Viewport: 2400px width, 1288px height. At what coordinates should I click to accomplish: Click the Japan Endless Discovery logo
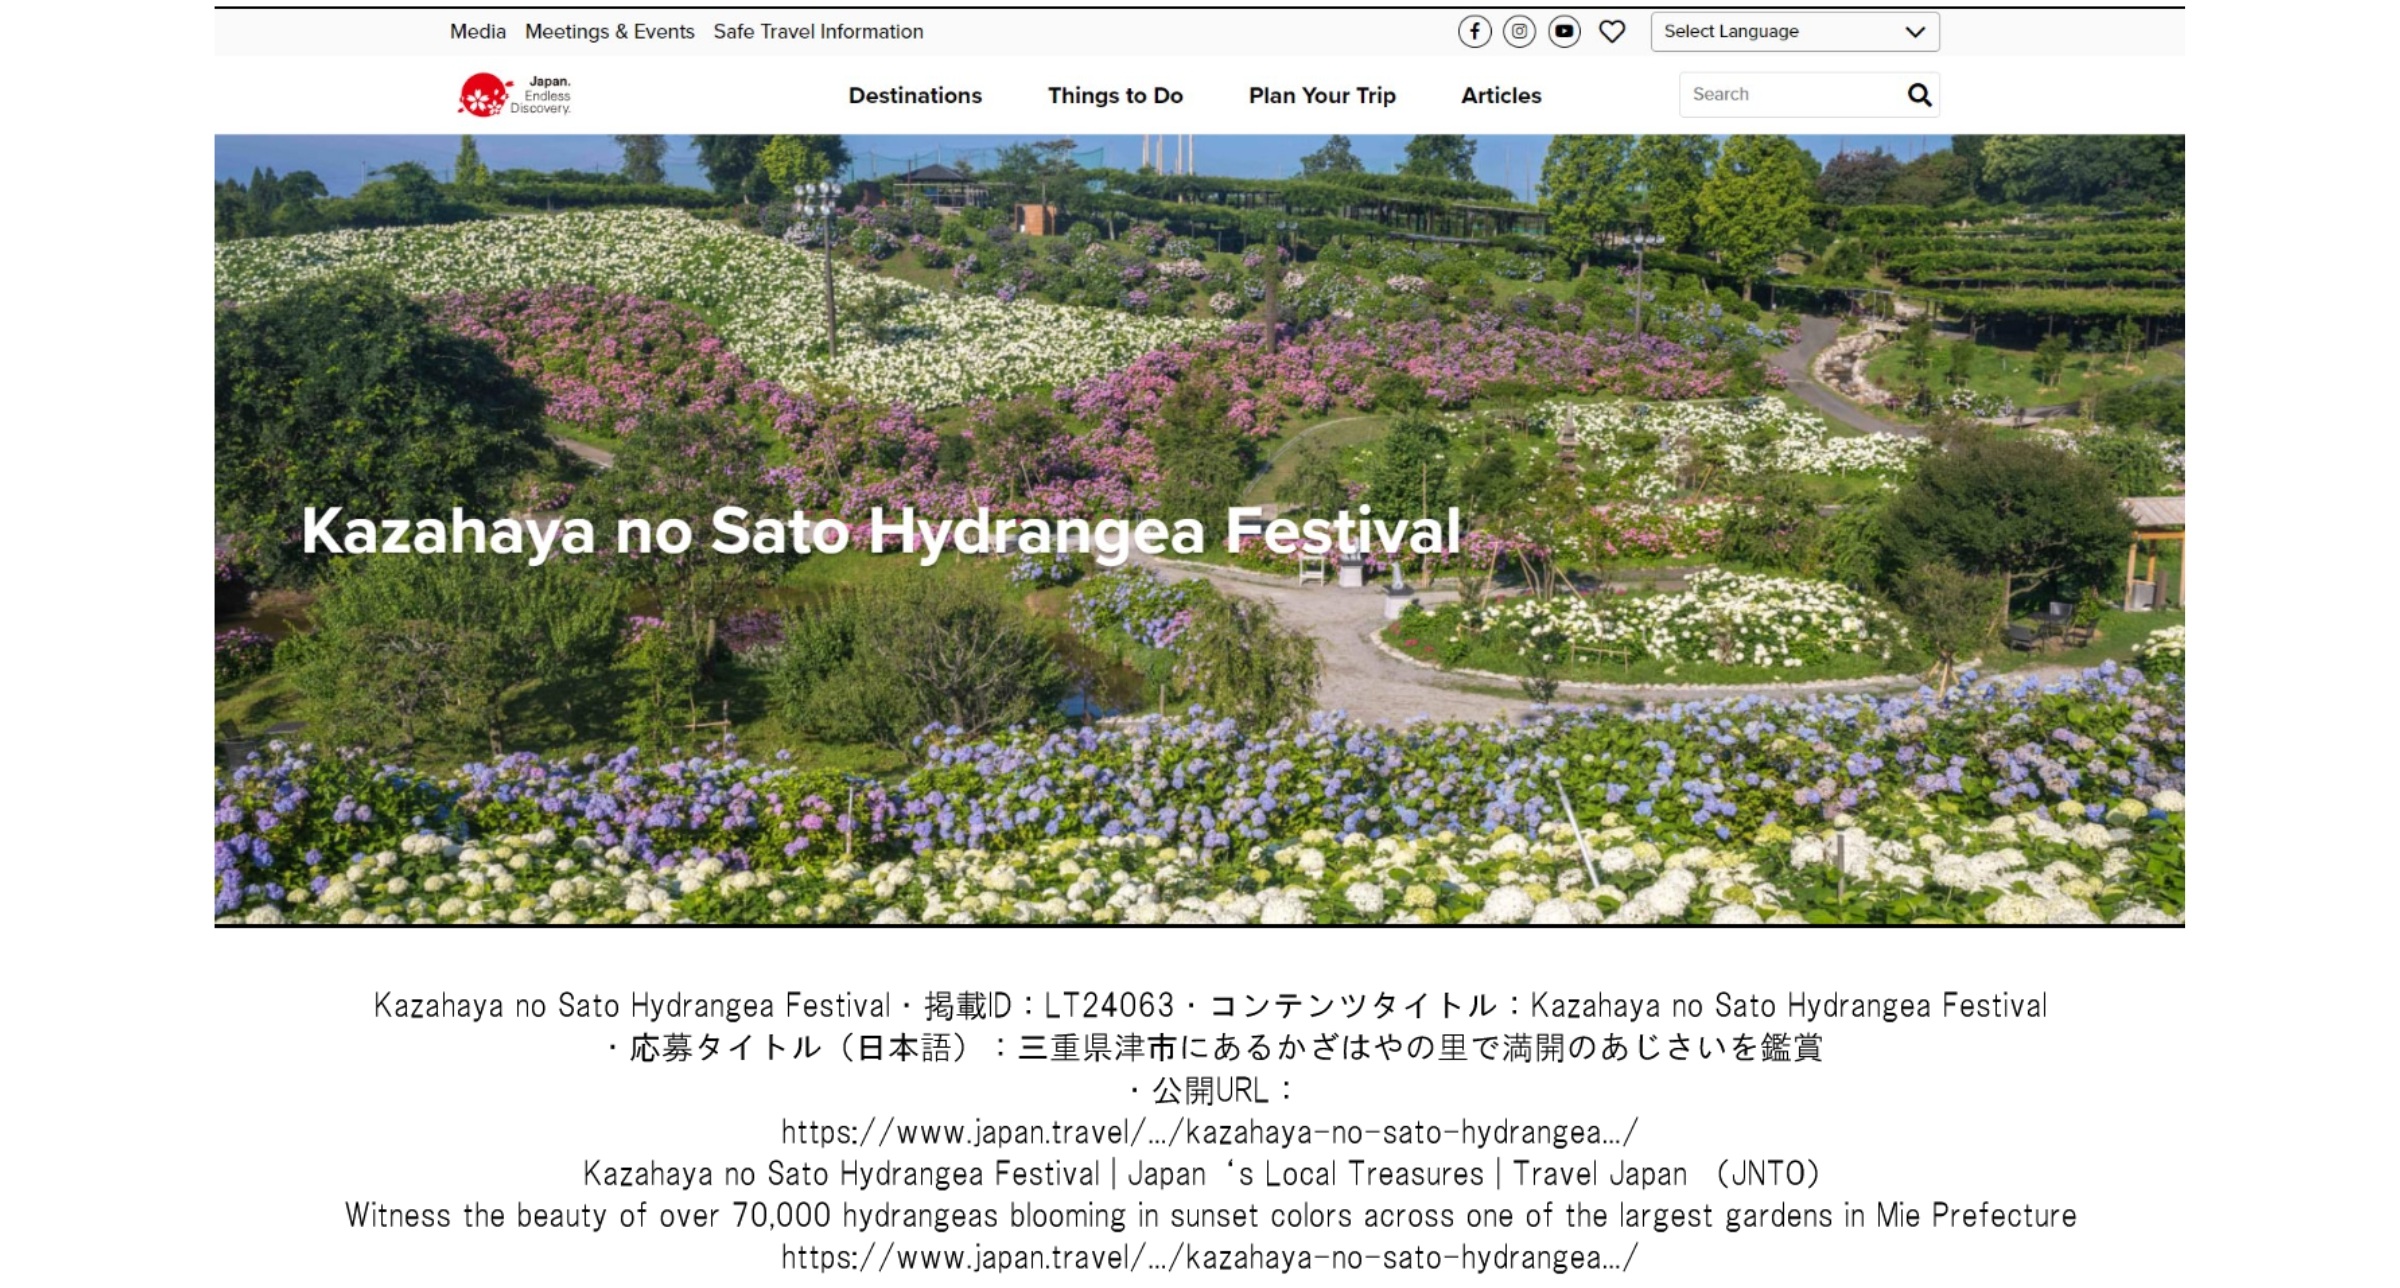coord(514,95)
